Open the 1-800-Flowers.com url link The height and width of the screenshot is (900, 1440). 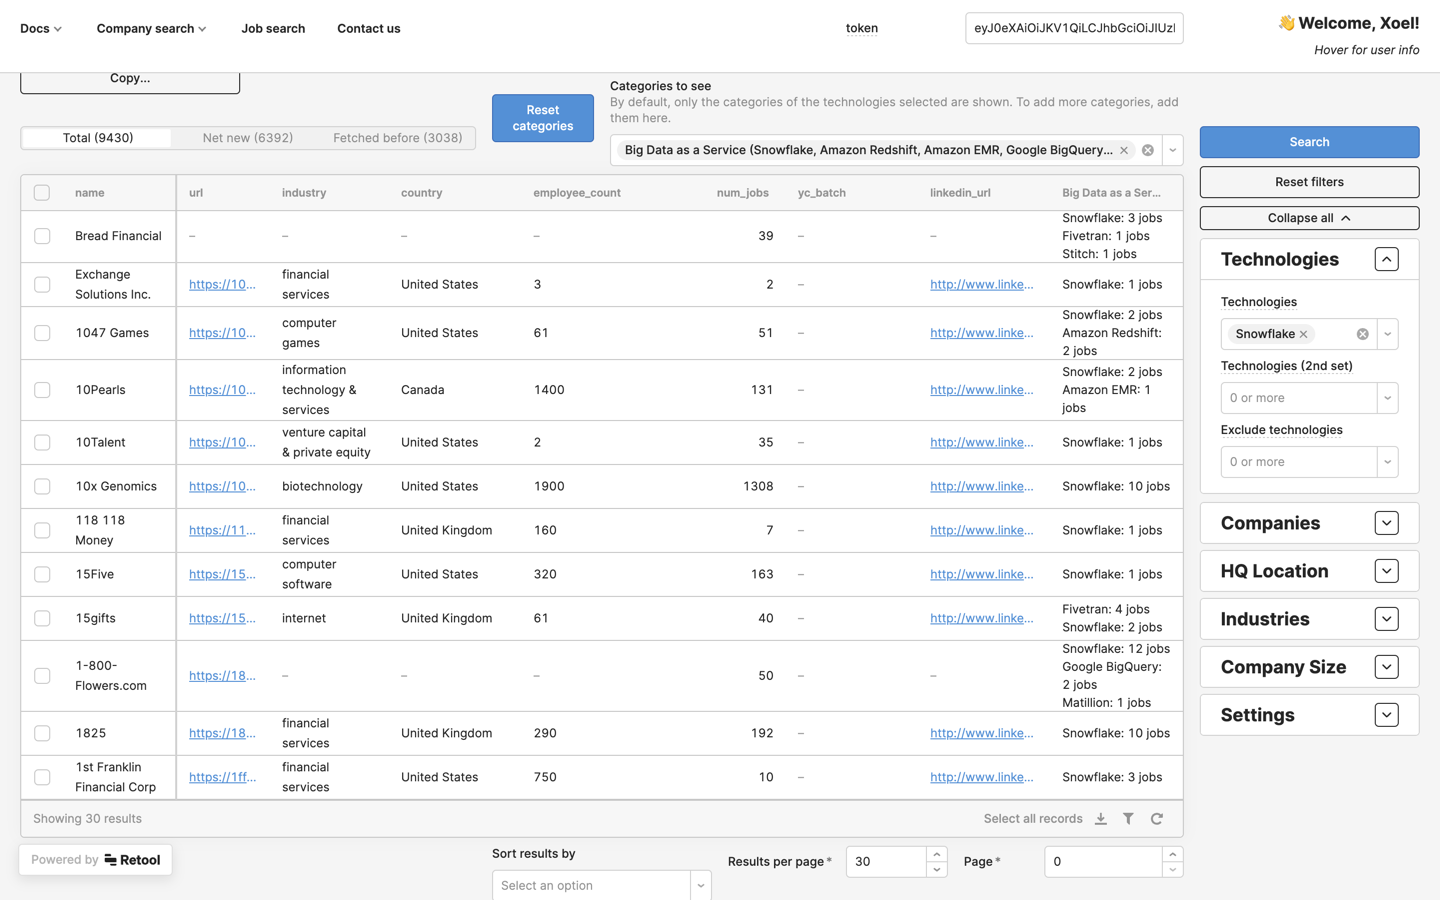tap(222, 676)
